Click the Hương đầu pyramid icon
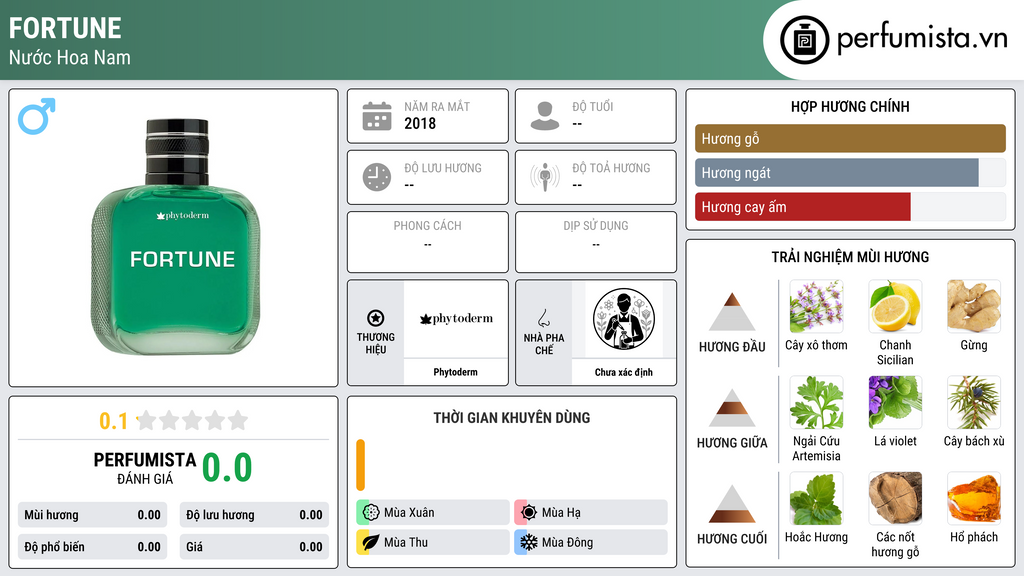Image resolution: width=1024 pixels, height=576 pixels. click(x=732, y=312)
